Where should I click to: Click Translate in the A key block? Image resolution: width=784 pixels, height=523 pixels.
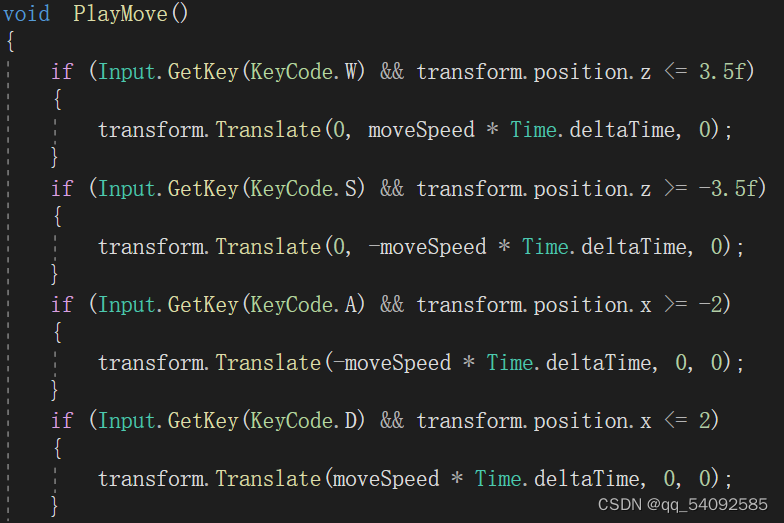click(268, 362)
